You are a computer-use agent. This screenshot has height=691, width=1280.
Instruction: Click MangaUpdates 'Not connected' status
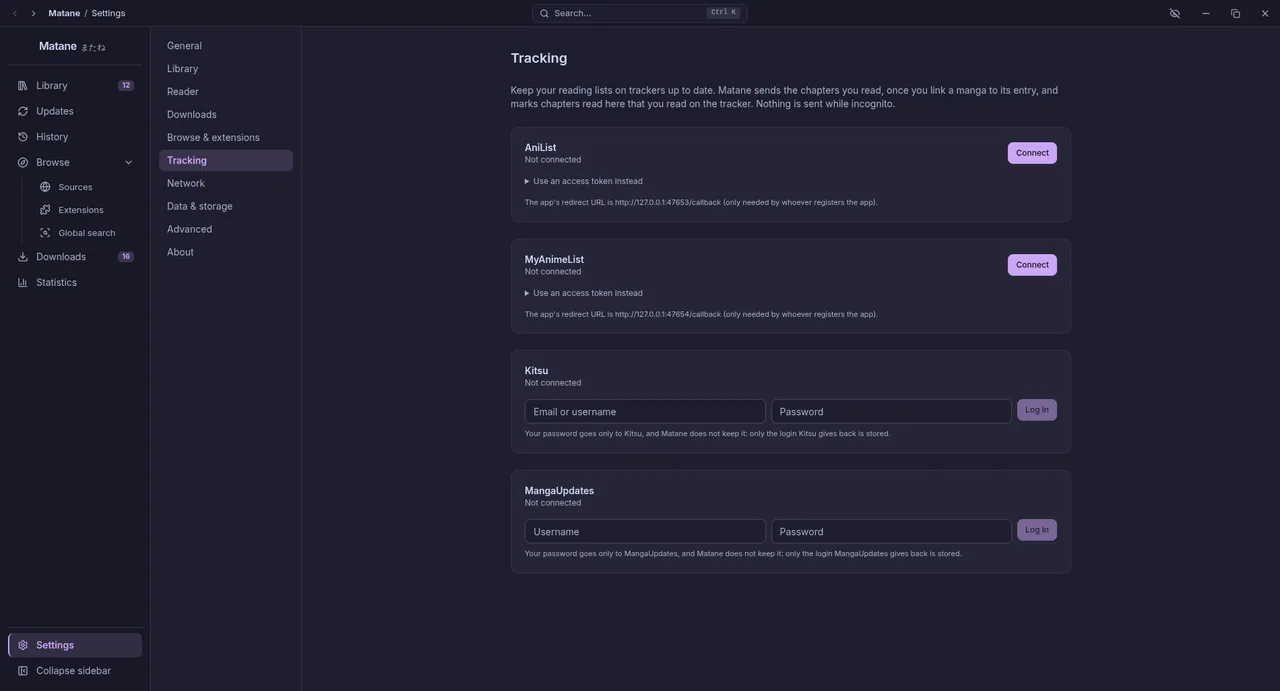(x=553, y=503)
